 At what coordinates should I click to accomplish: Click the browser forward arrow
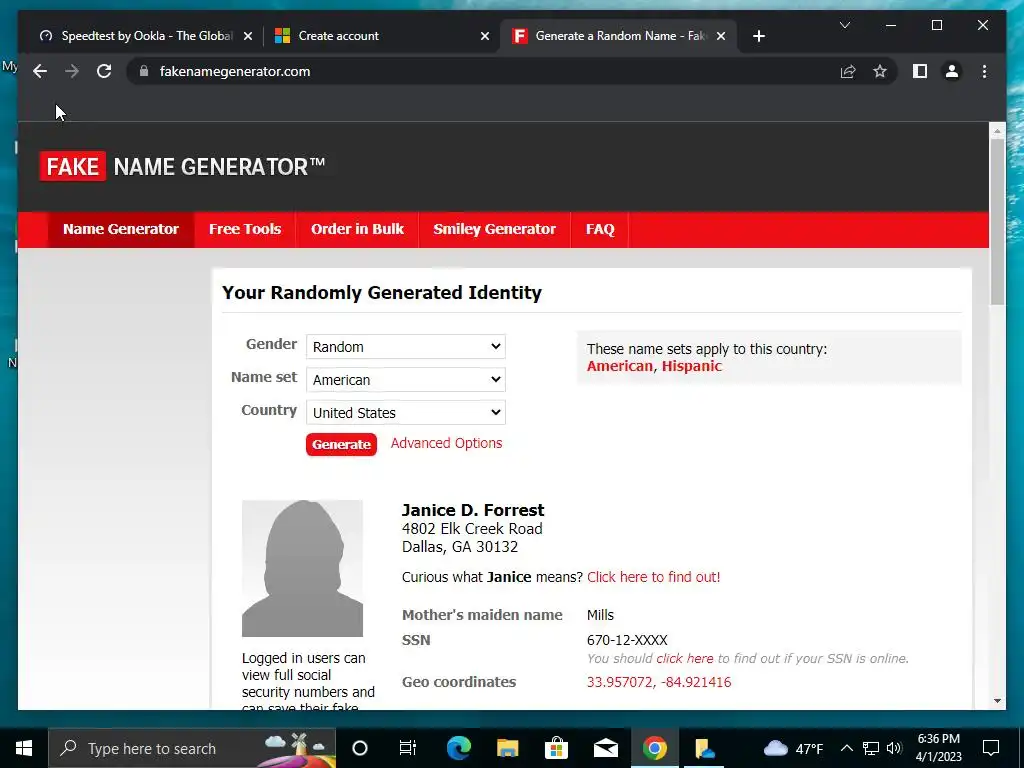pyautogui.click(x=72, y=71)
